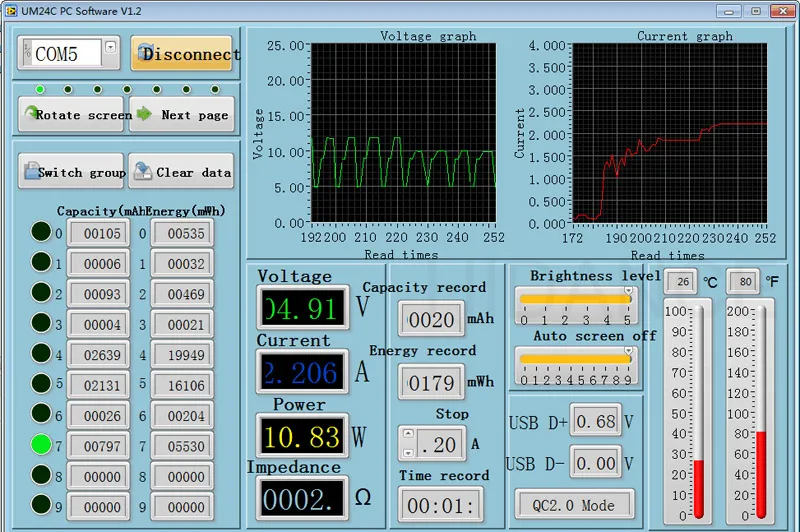Click the Clear data icon
The width and height of the screenshot is (800, 532).
142,171
